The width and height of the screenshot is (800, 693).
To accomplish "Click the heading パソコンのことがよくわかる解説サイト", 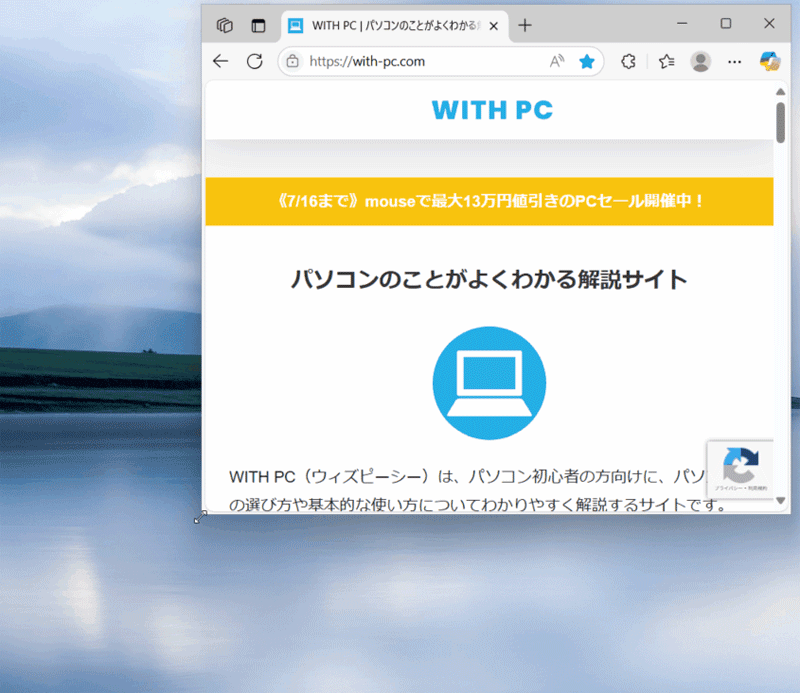I will [489, 279].
